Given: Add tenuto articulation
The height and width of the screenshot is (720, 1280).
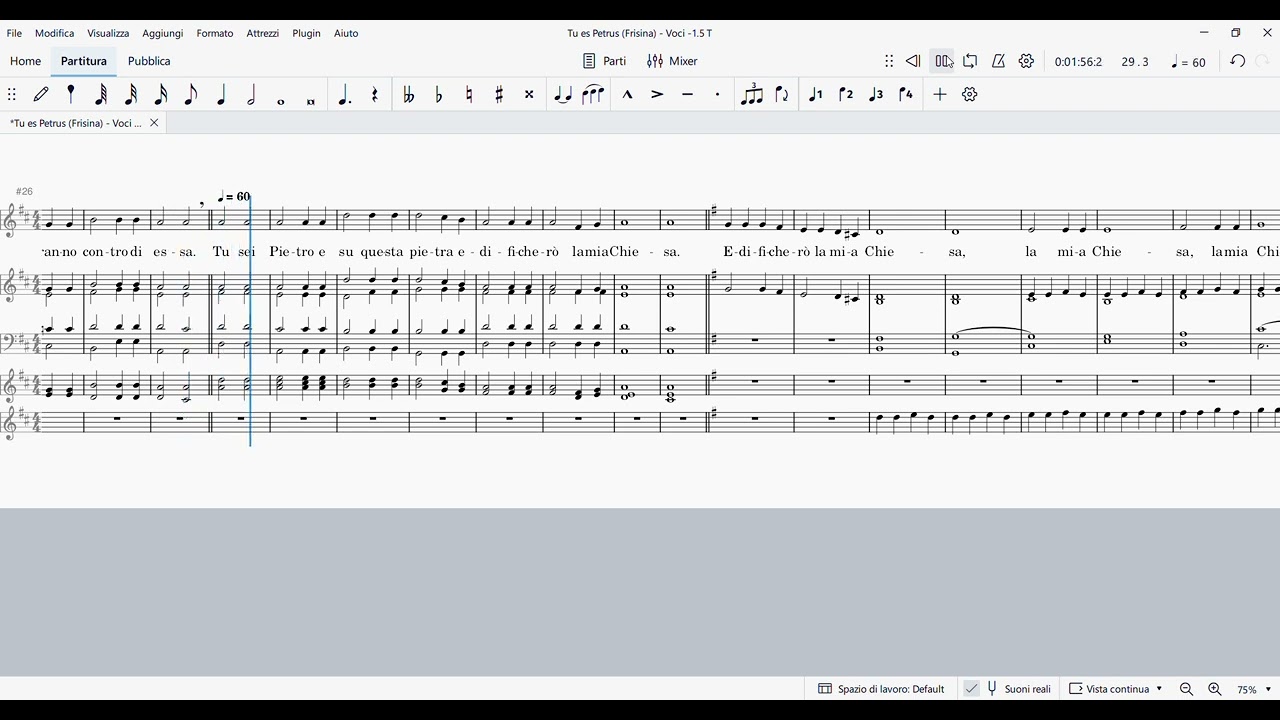Looking at the screenshot, I should tap(687, 94).
